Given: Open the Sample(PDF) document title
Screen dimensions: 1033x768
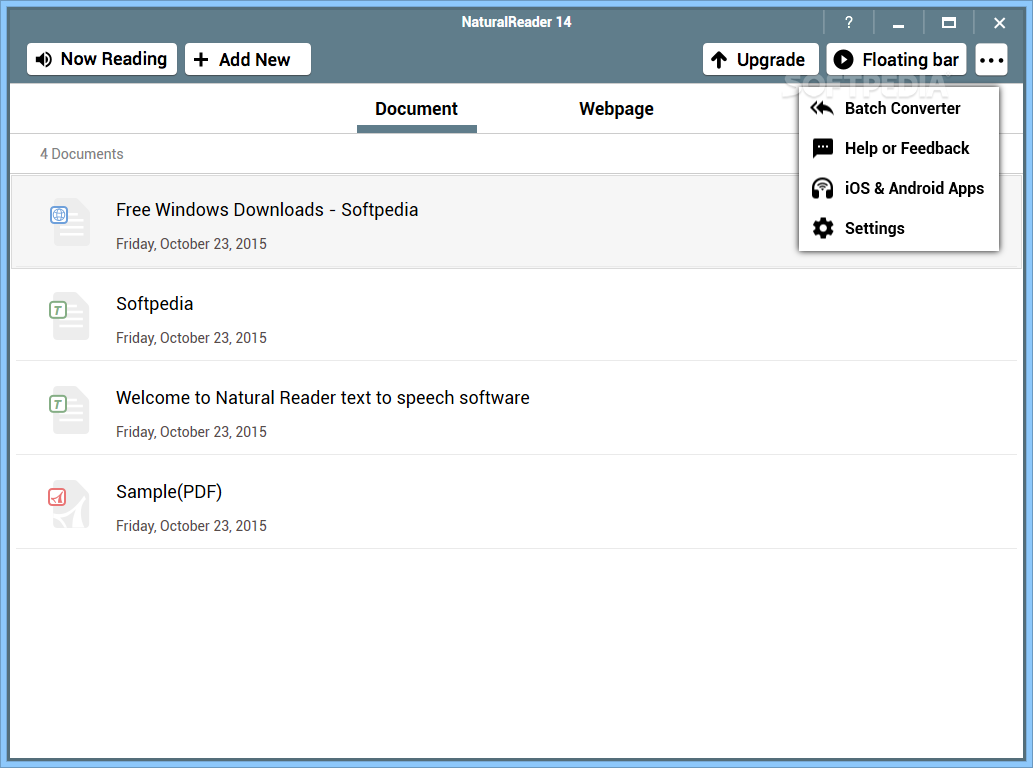Looking at the screenshot, I should (169, 492).
